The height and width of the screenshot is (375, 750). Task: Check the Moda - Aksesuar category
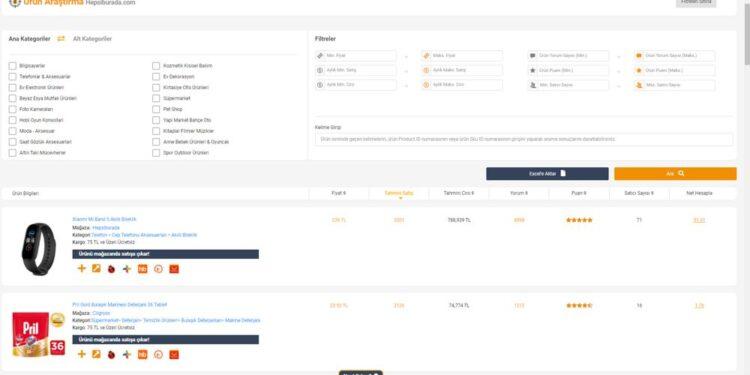[x=12, y=131]
